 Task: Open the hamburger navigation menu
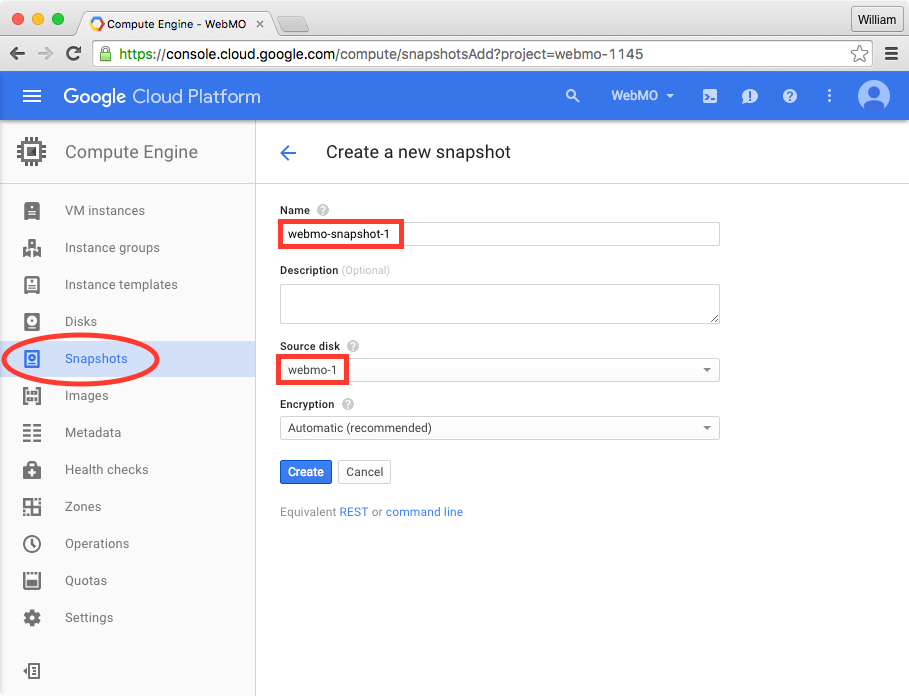(32, 96)
